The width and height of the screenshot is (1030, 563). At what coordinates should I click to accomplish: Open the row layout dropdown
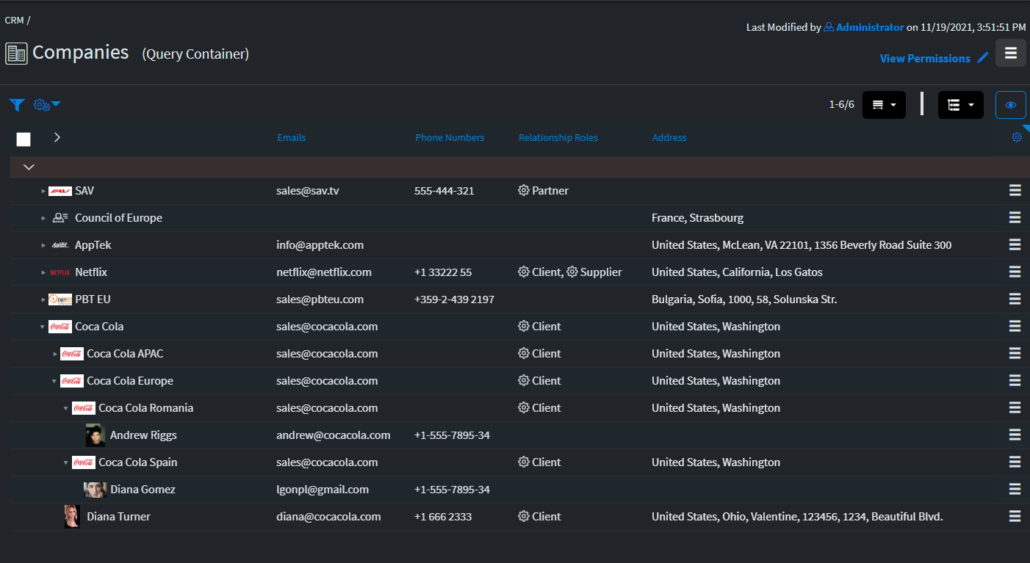coord(884,105)
